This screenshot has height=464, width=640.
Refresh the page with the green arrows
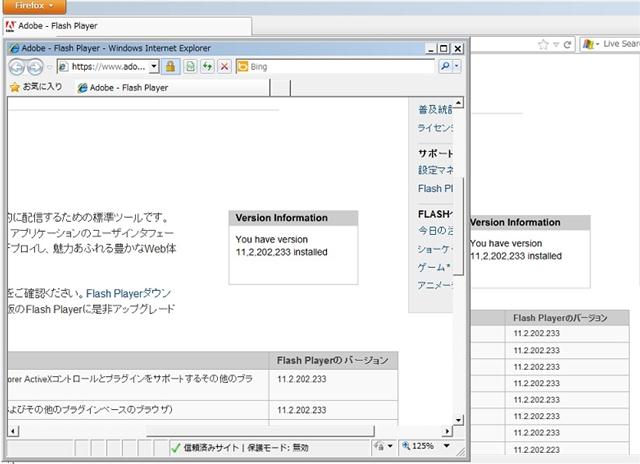coord(207,66)
